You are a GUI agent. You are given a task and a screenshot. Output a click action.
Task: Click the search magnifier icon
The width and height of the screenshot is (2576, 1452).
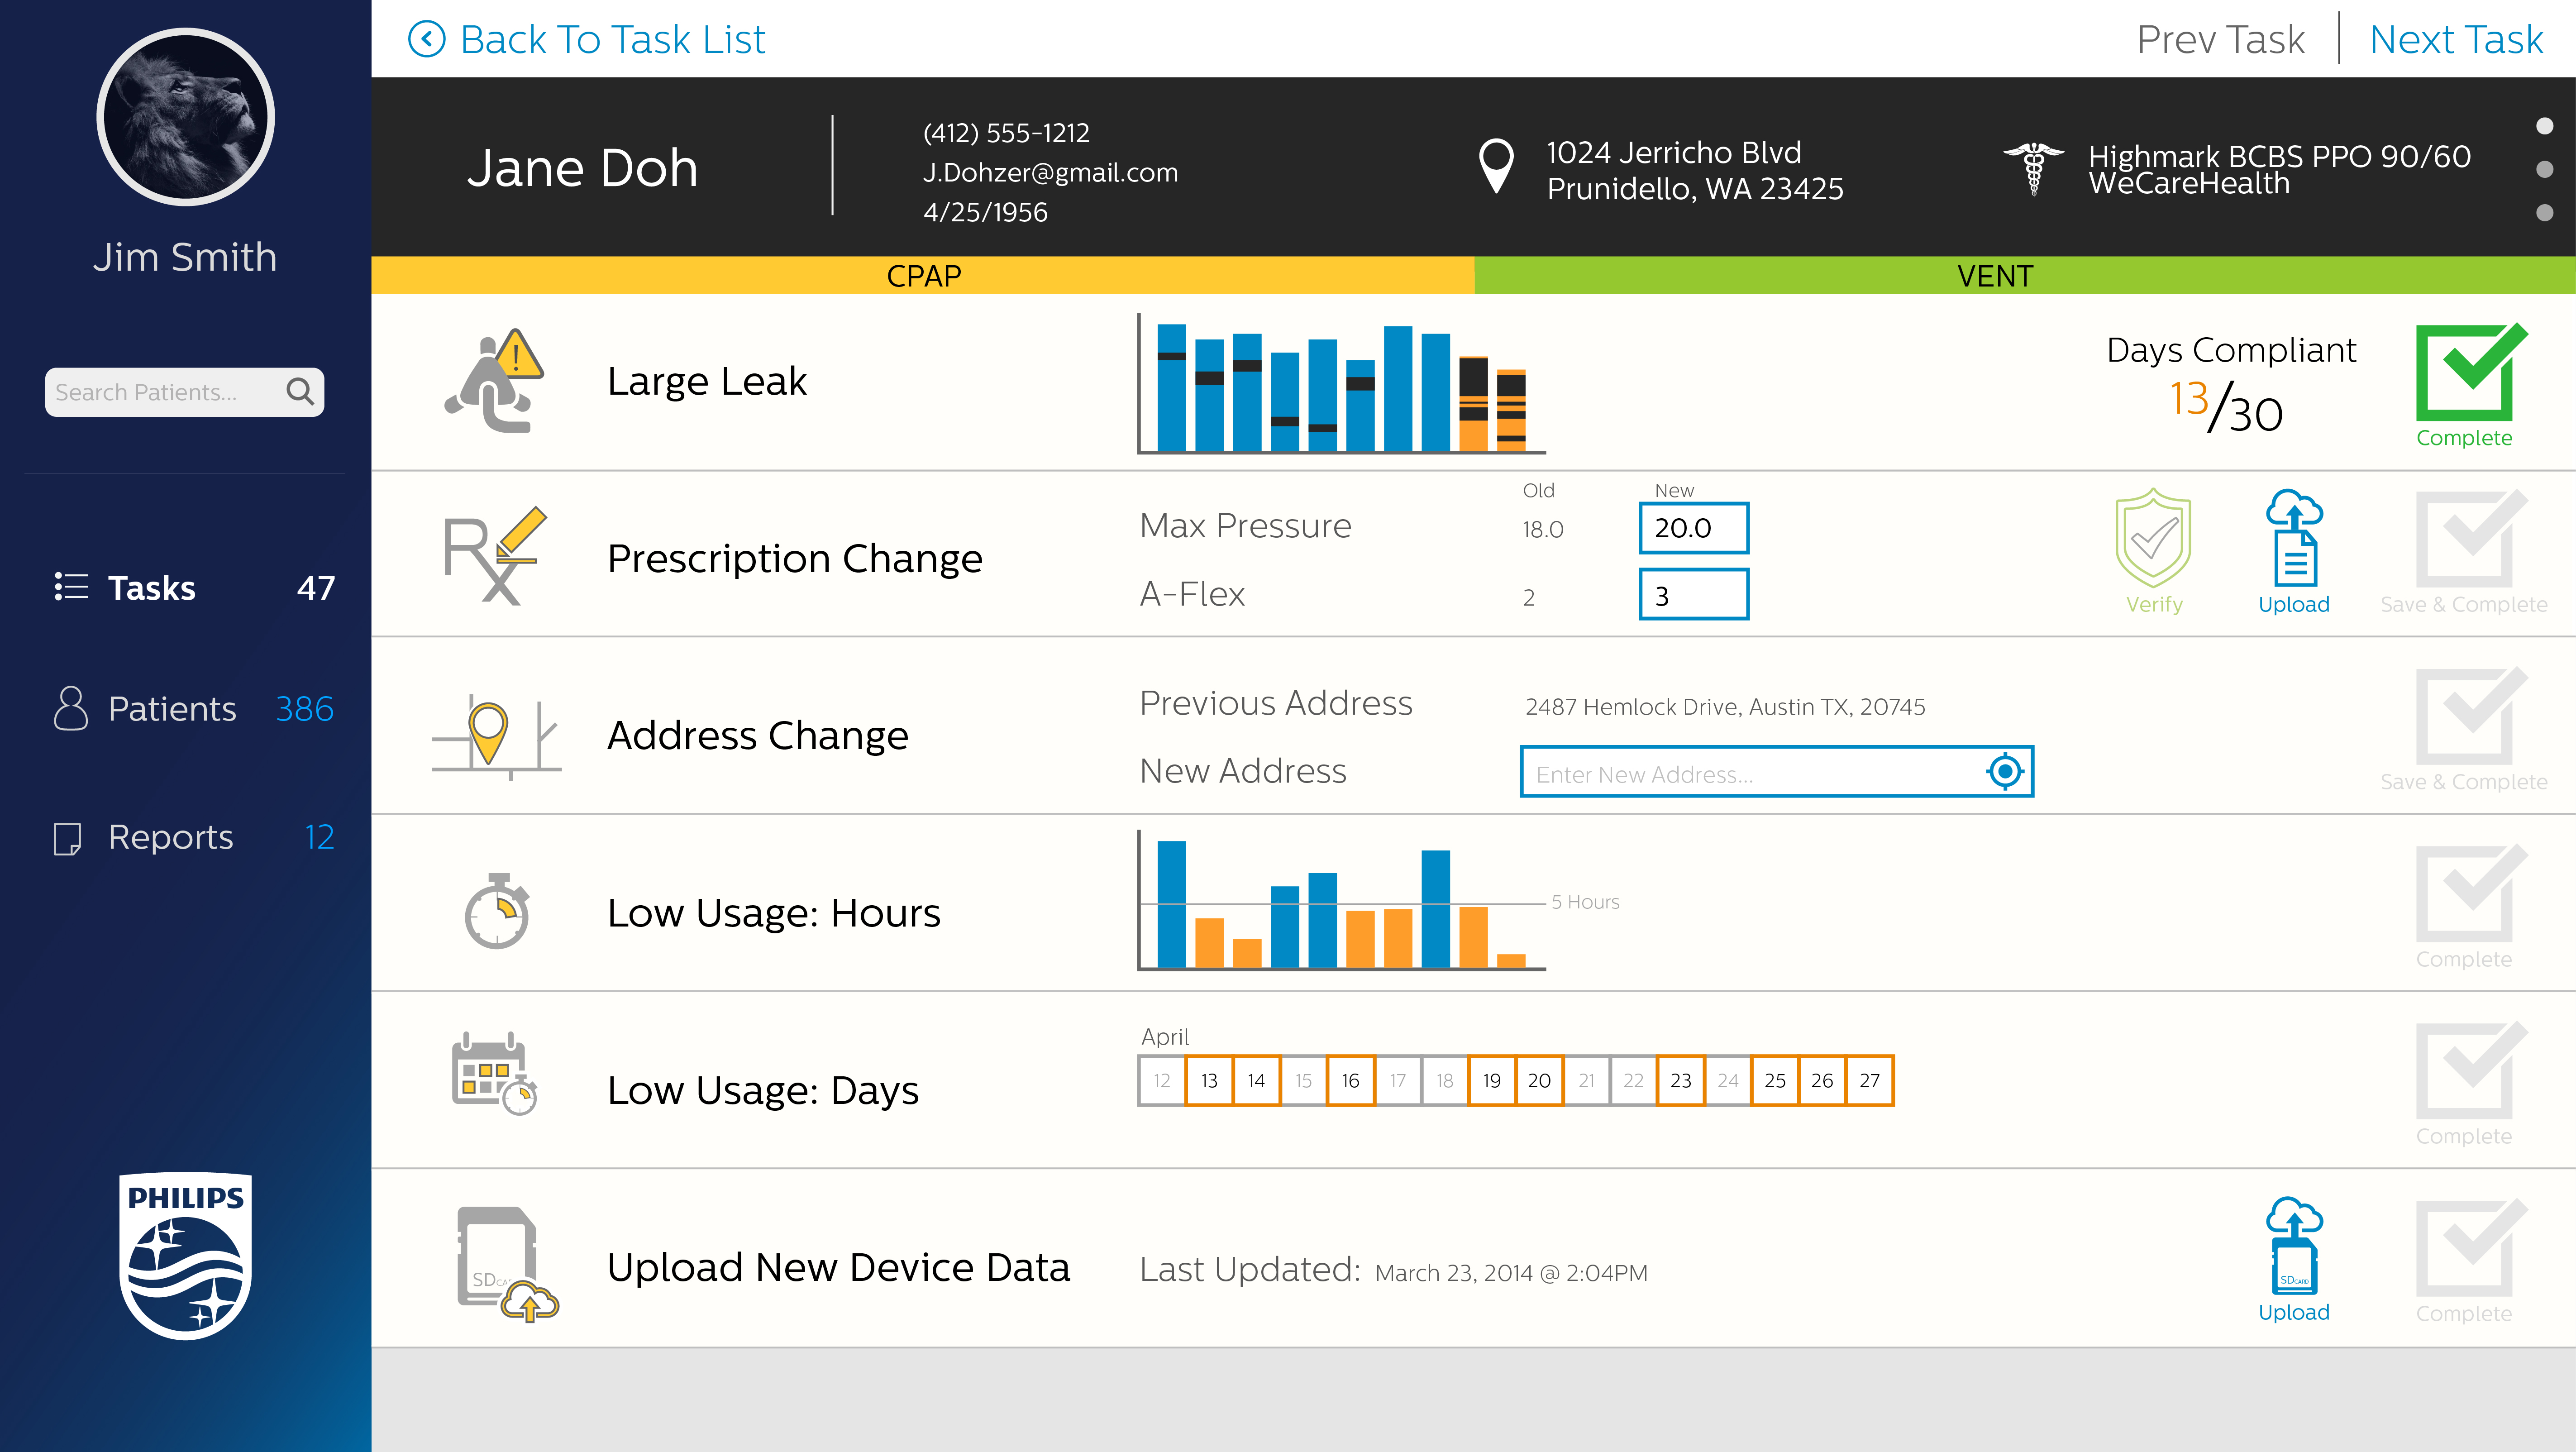click(300, 391)
